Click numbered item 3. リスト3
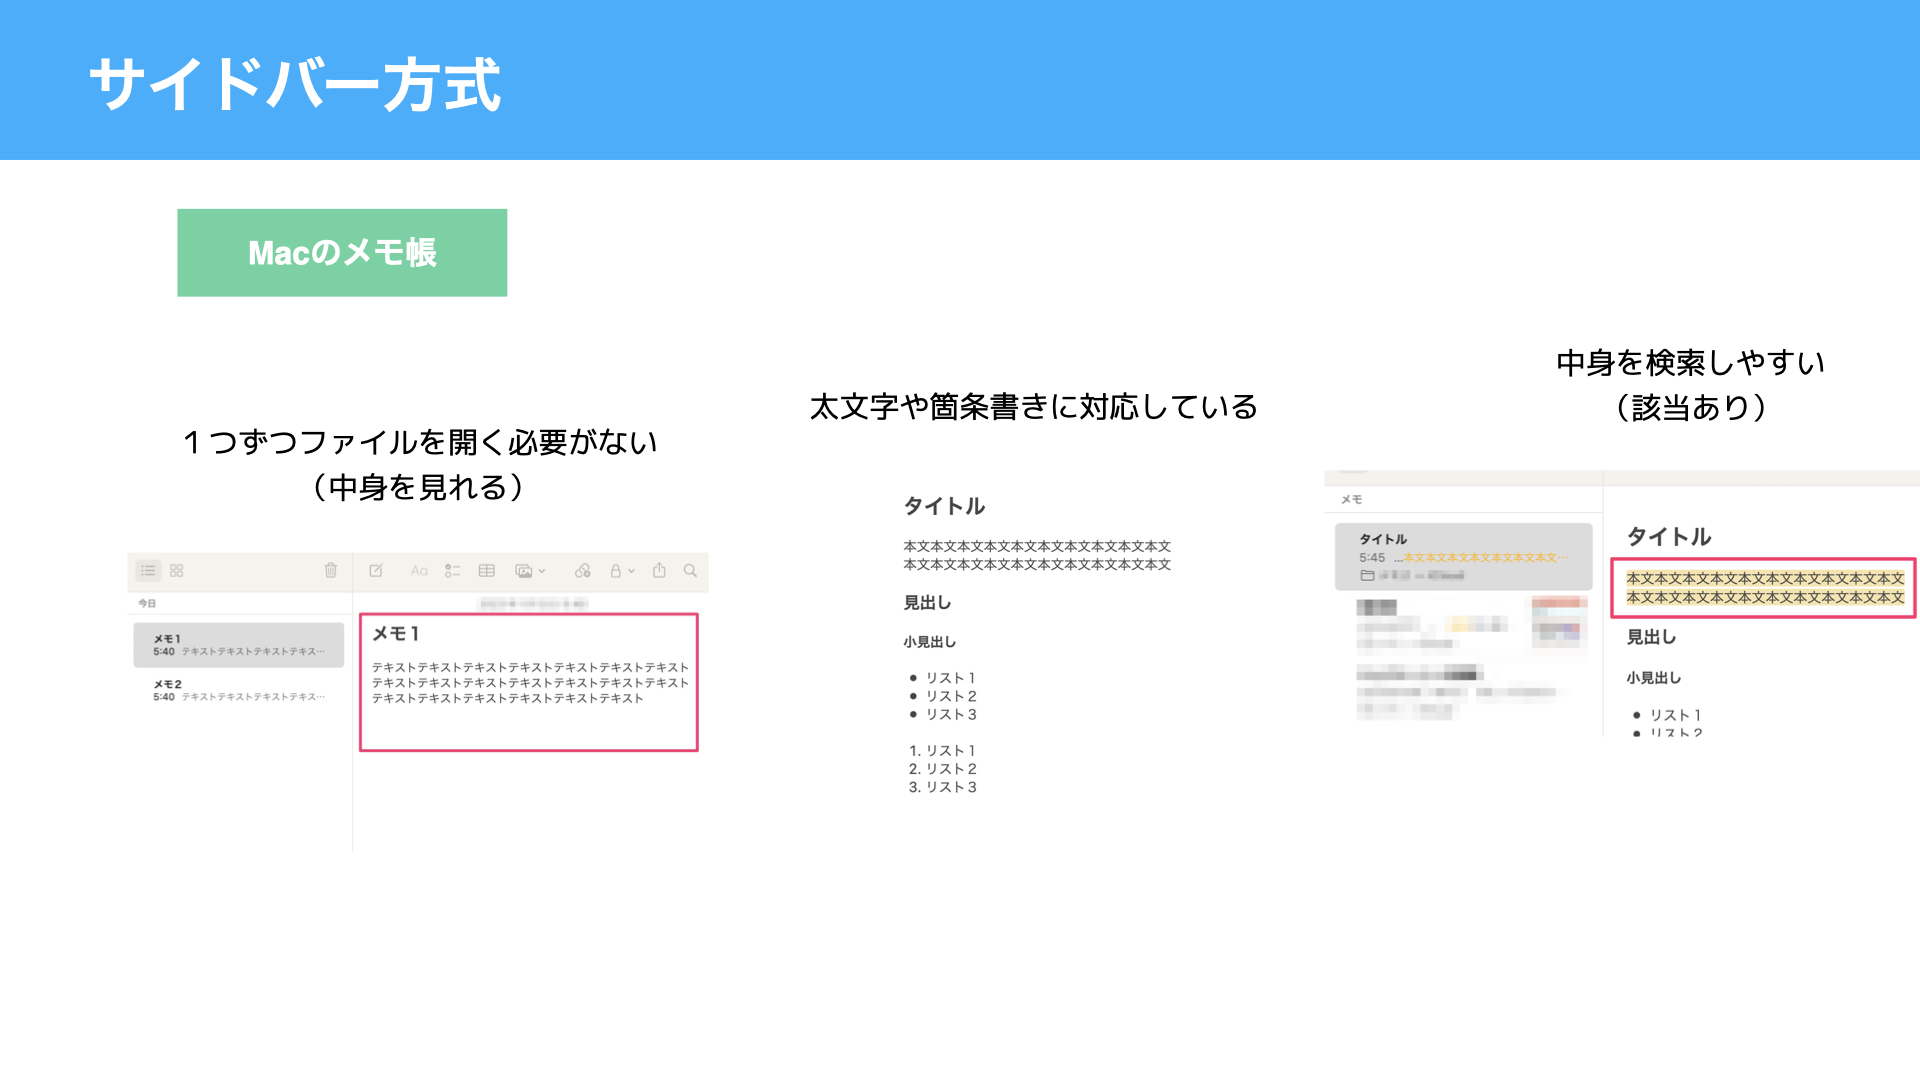The image size is (1920, 1080). coord(942,787)
